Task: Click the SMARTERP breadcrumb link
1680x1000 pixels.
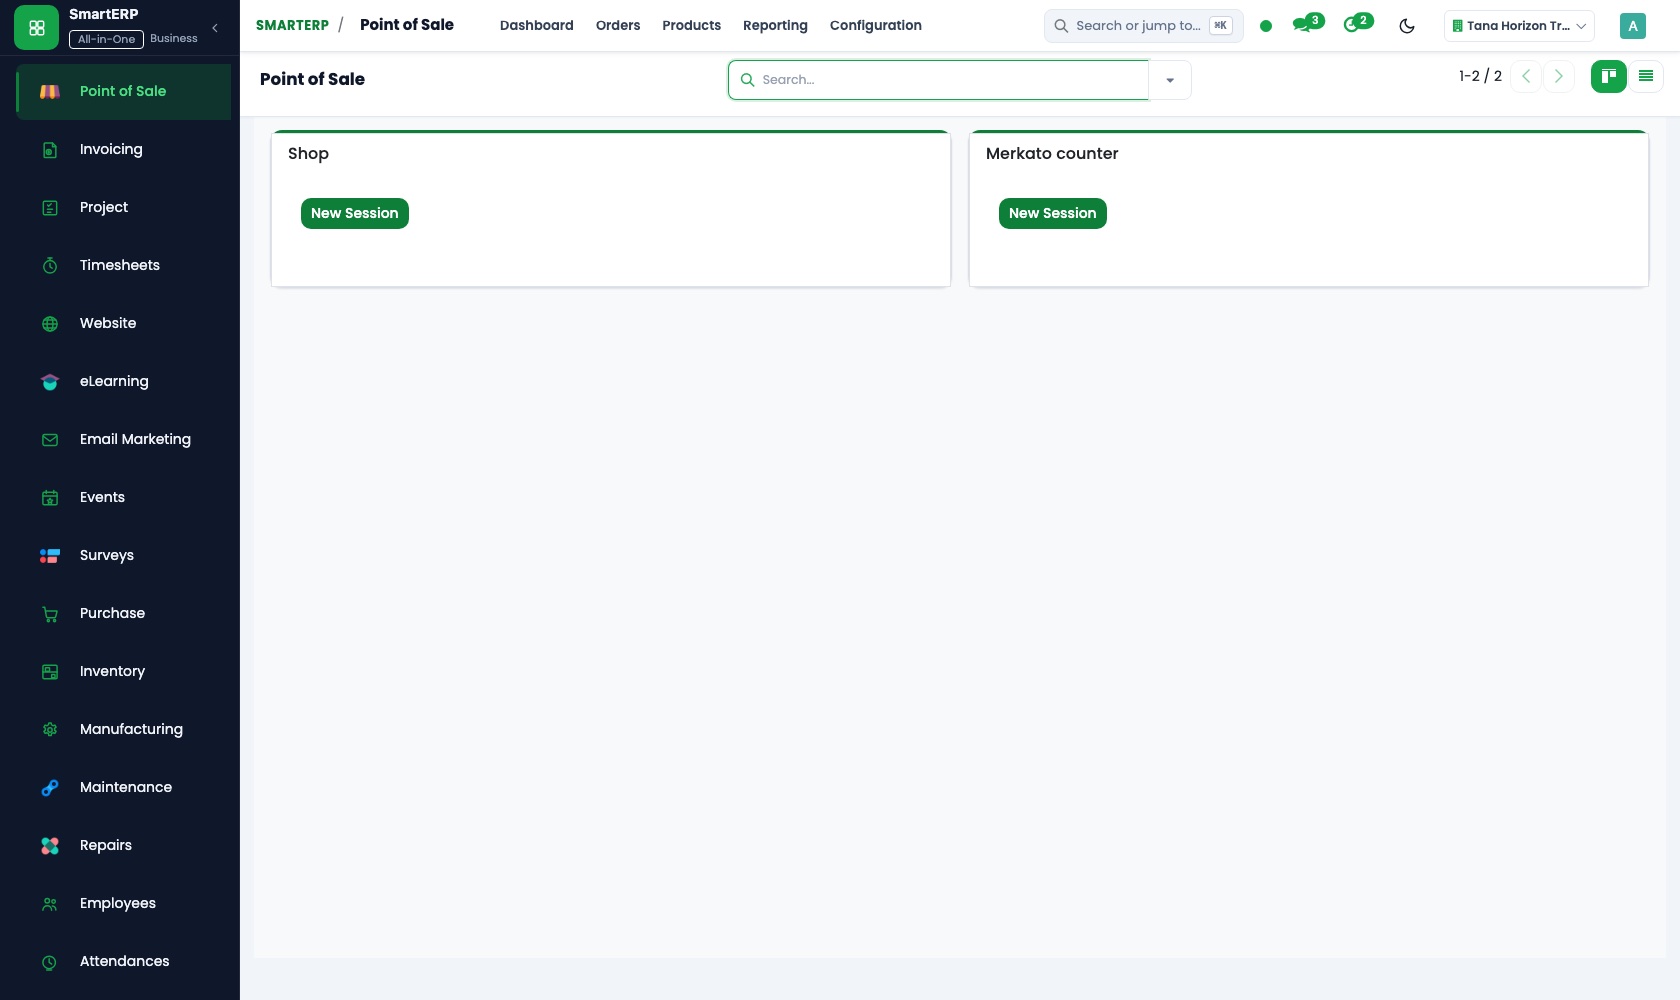Action: pyautogui.click(x=292, y=25)
